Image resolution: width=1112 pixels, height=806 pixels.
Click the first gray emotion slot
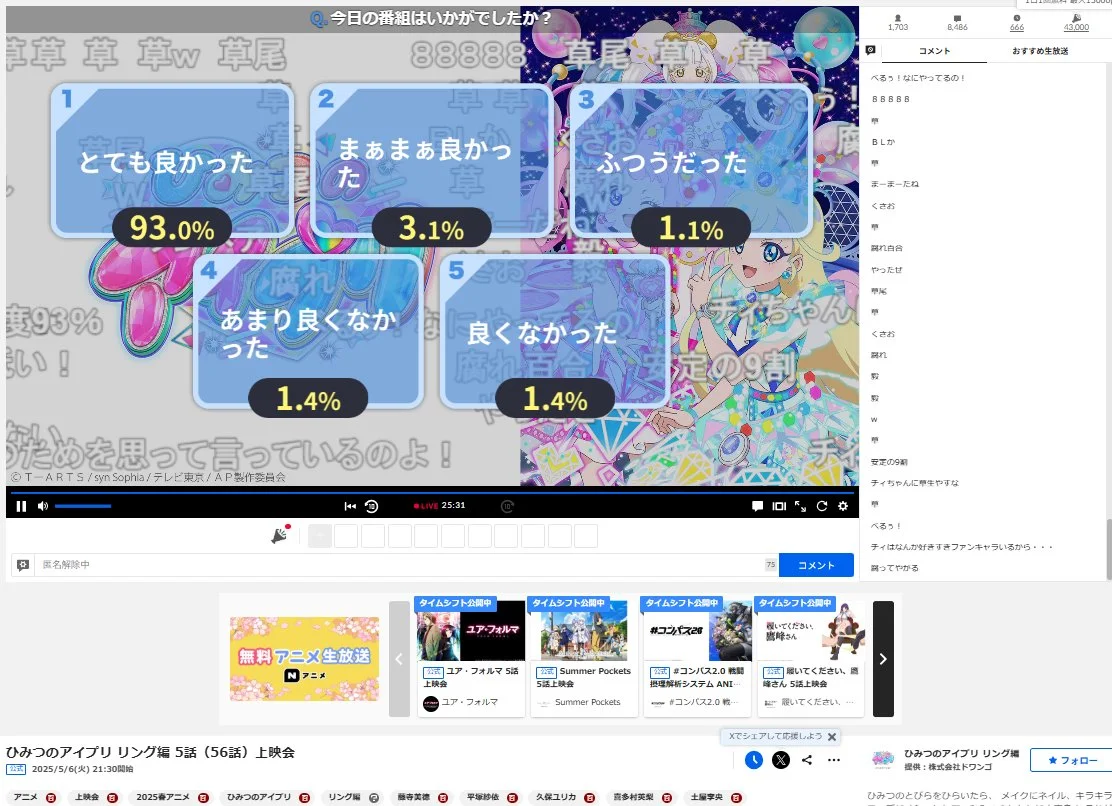(x=320, y=536)
